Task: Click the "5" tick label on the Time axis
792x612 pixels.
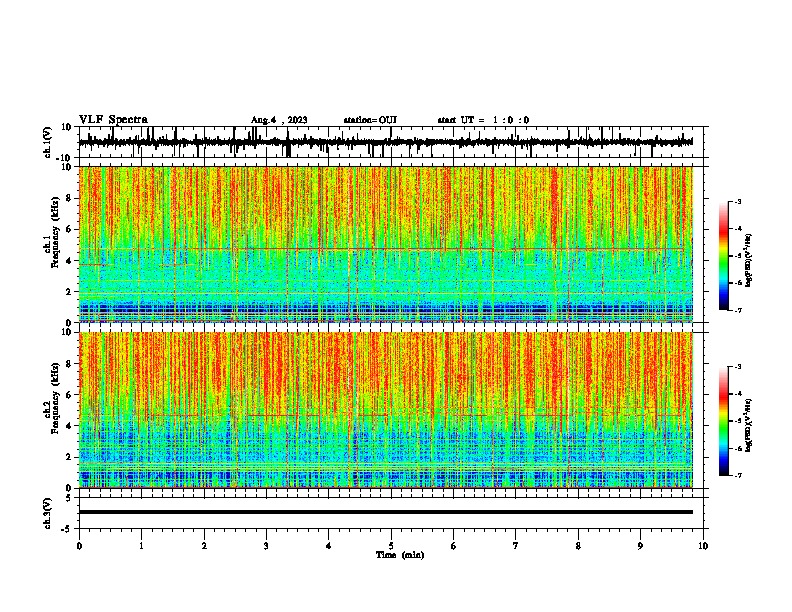Action: click(391, 546)
